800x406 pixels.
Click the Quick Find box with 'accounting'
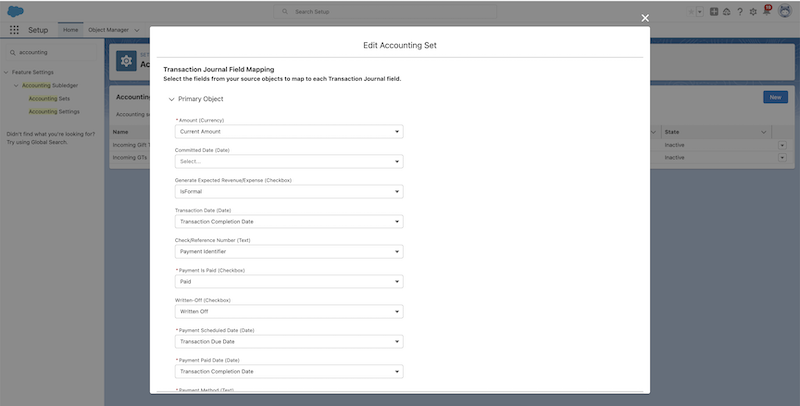tap(51, 53)
